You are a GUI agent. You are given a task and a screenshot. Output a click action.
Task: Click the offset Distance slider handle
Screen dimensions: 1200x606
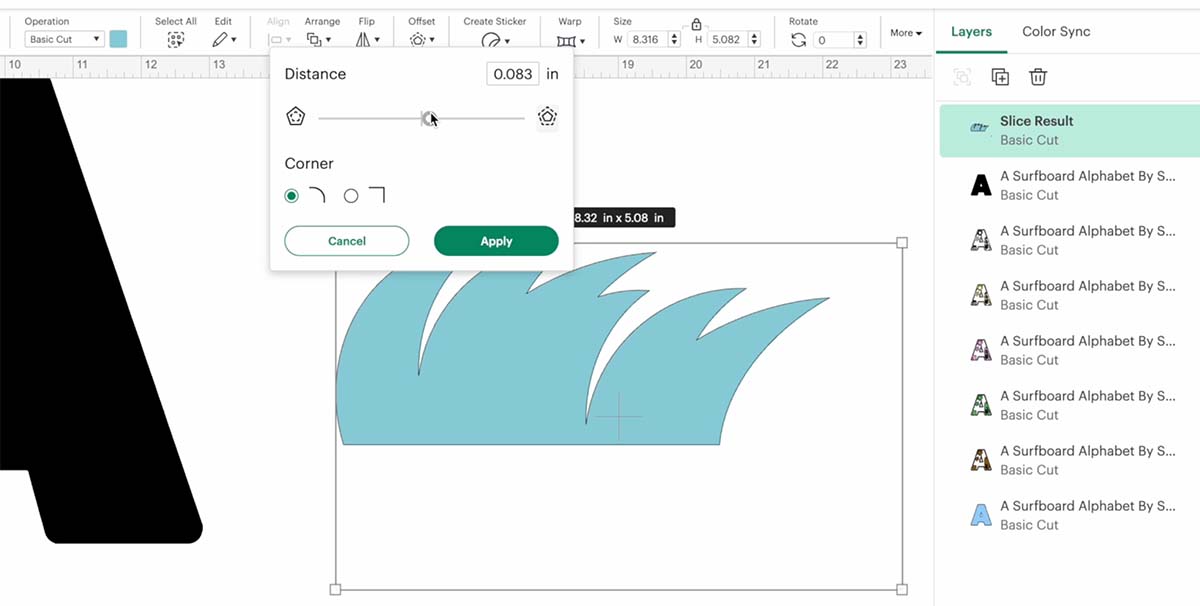[x=429, y=118]
